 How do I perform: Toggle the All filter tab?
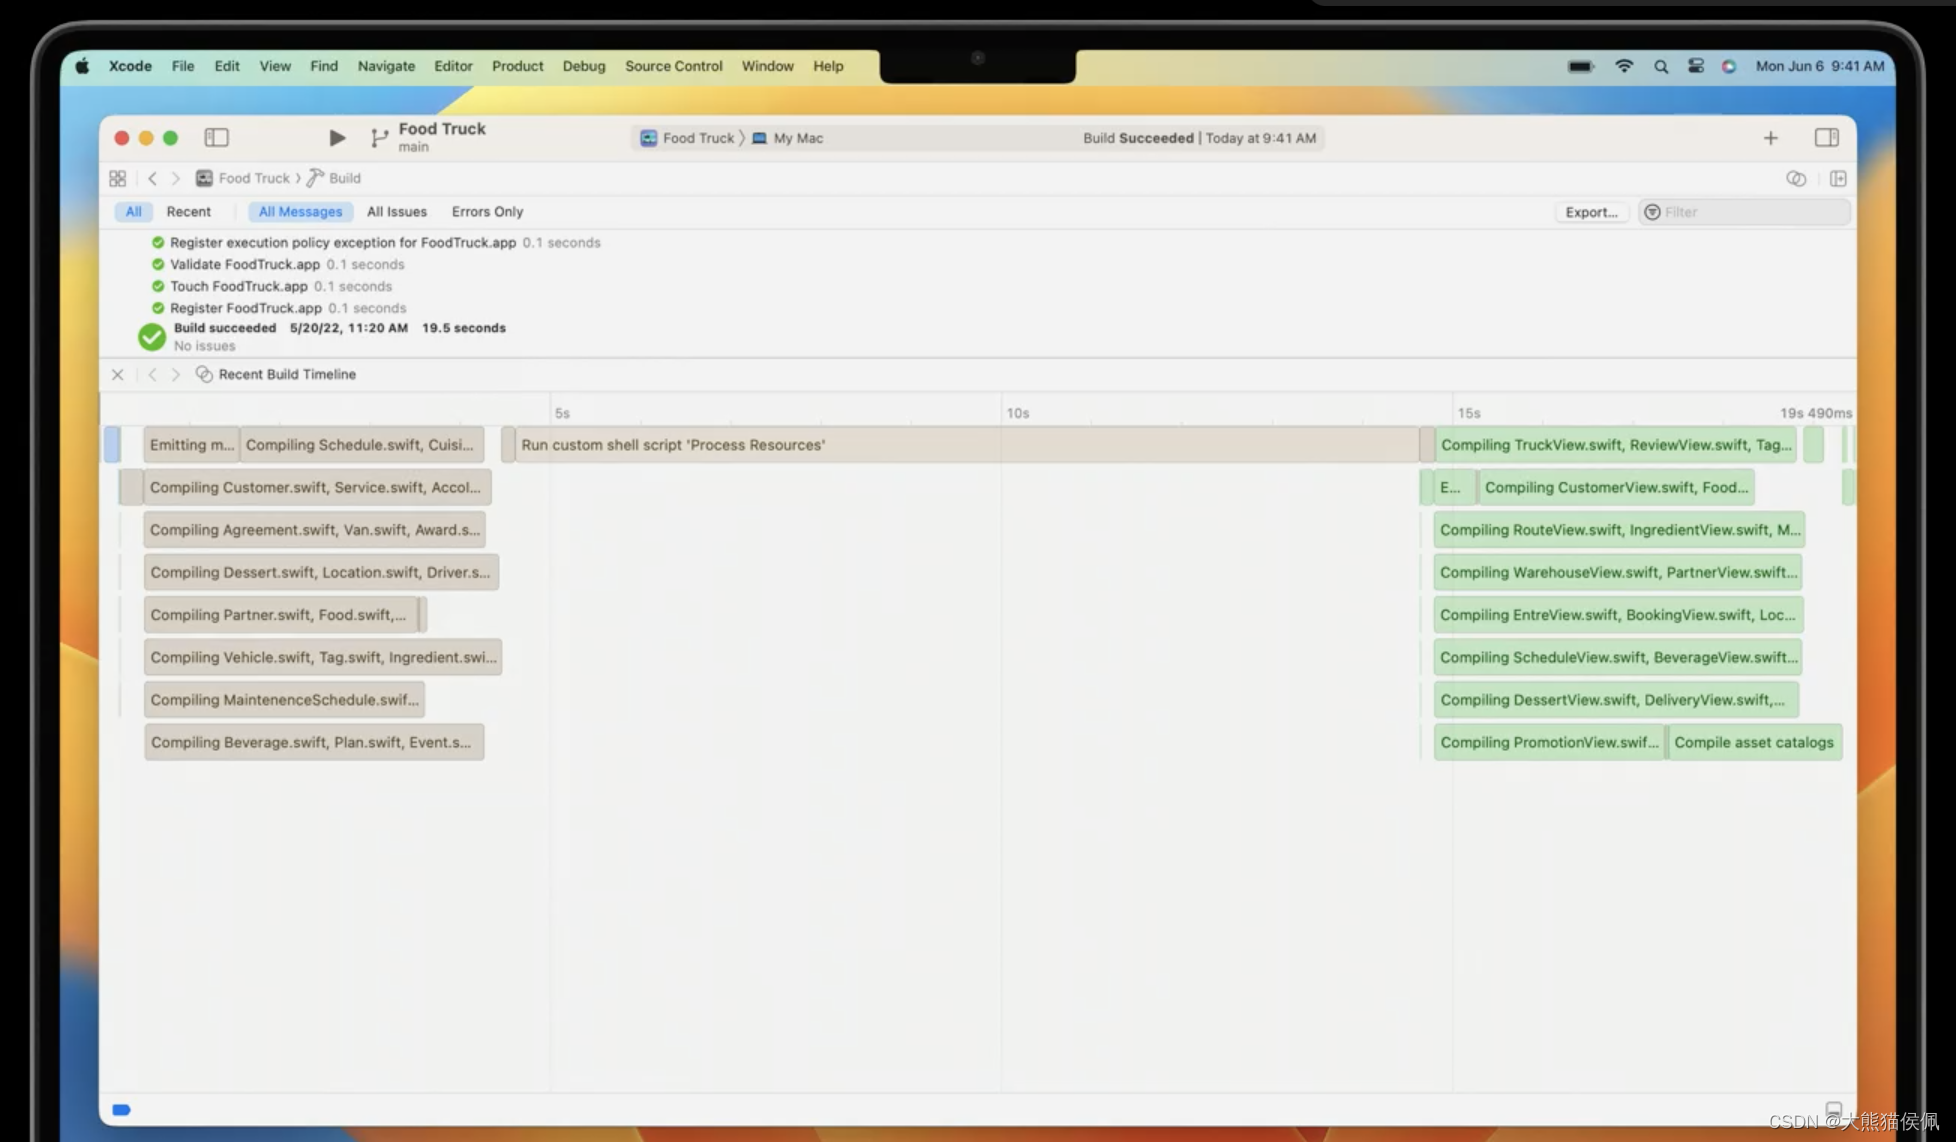(132, 211)
